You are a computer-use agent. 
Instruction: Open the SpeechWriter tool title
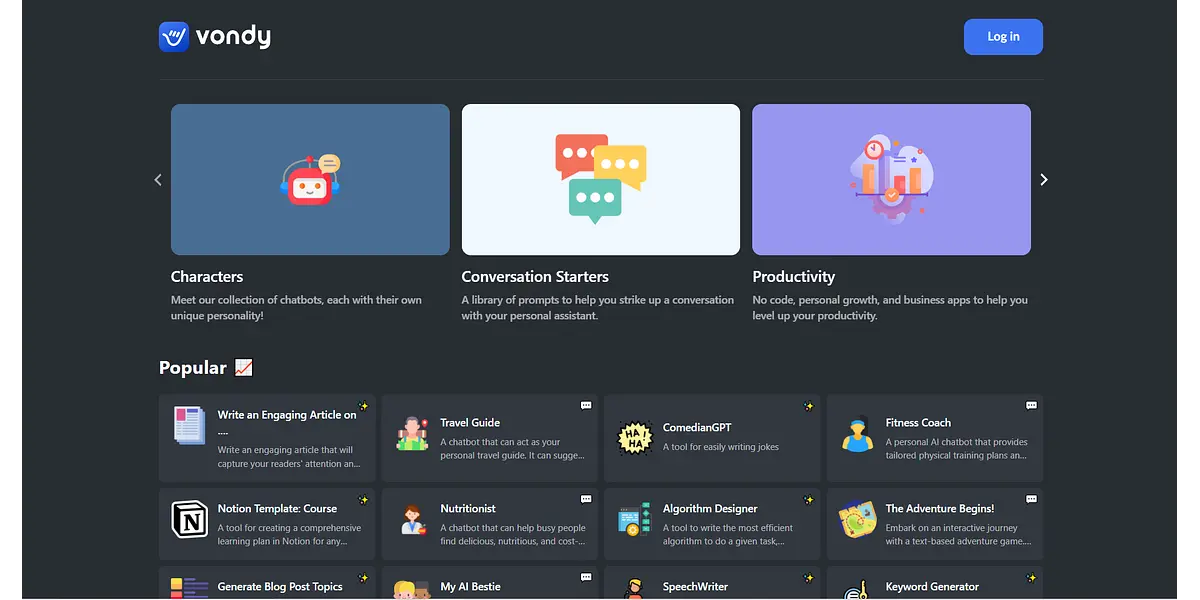(695, 587)
